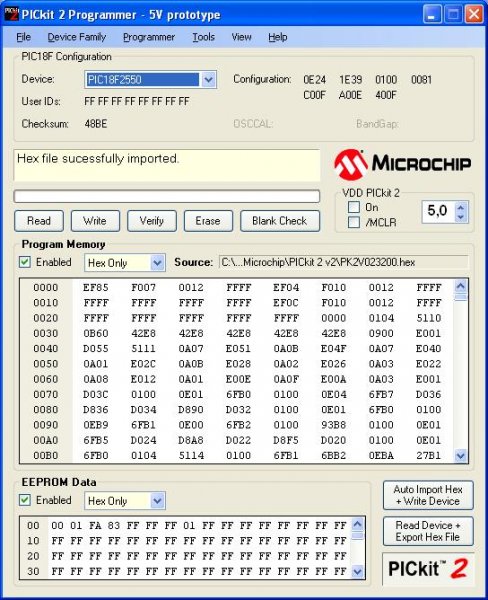Click program memory cell 0B60
Viewport: 488px width, 600px height.
96,334
